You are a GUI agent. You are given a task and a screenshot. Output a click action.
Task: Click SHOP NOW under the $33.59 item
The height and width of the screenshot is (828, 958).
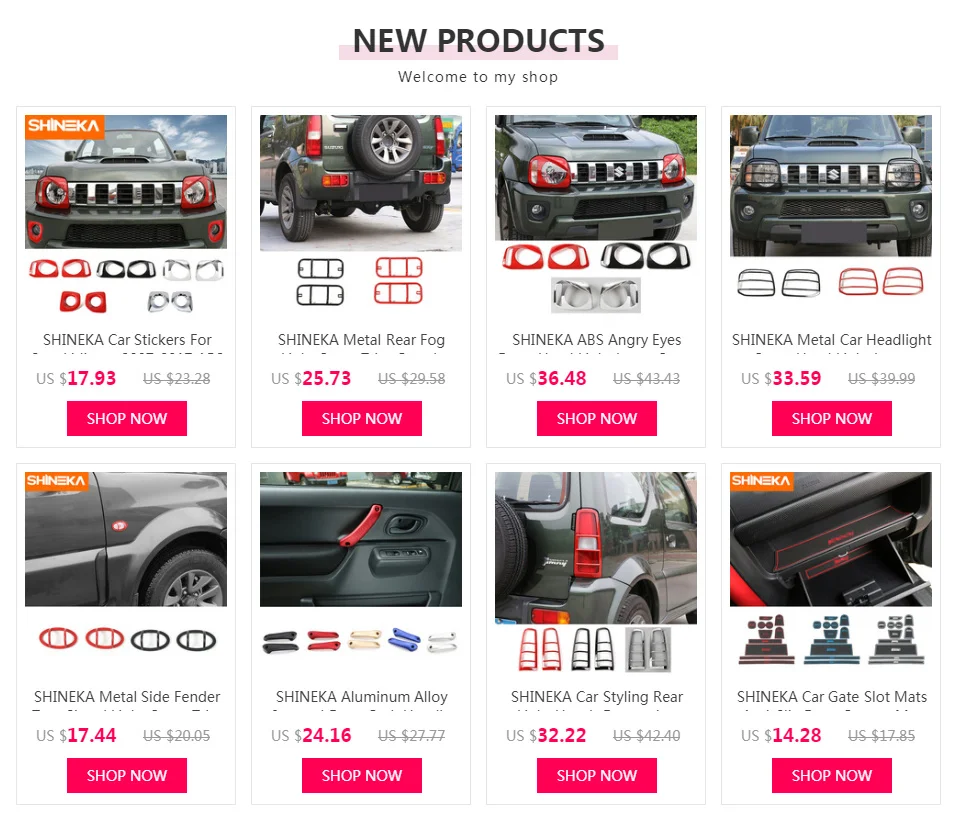click(x=832, y=419)
